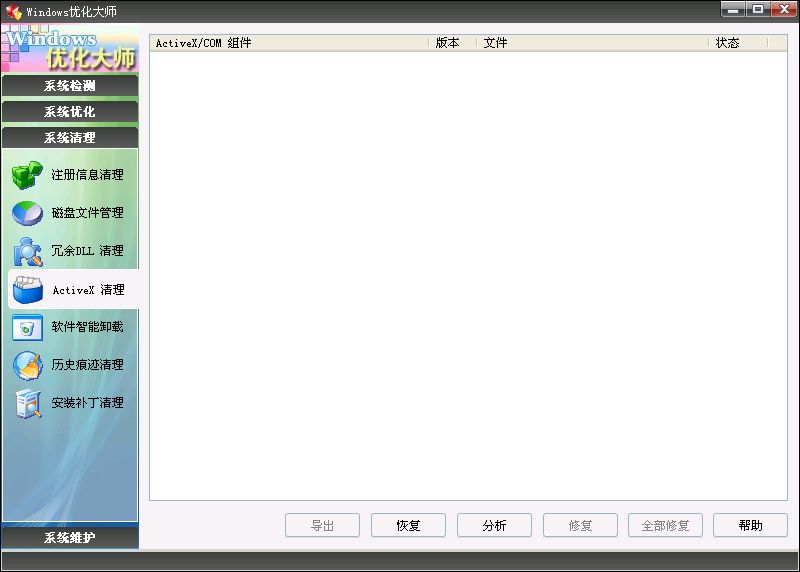The image size is (800, 572).
Task: Click the ActiveX cleanup folder icon
Action: [27, 289]
